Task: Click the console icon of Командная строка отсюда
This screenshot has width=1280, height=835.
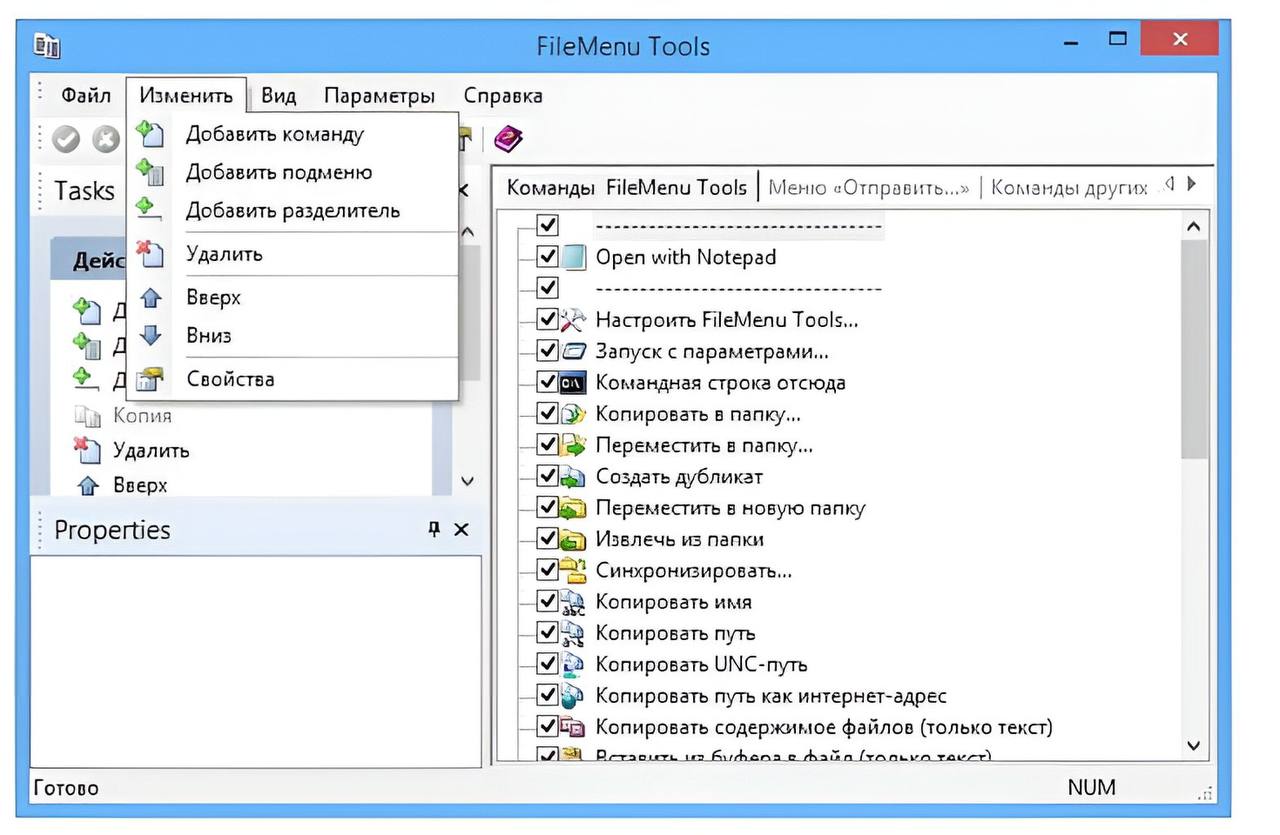Action: 573,383
